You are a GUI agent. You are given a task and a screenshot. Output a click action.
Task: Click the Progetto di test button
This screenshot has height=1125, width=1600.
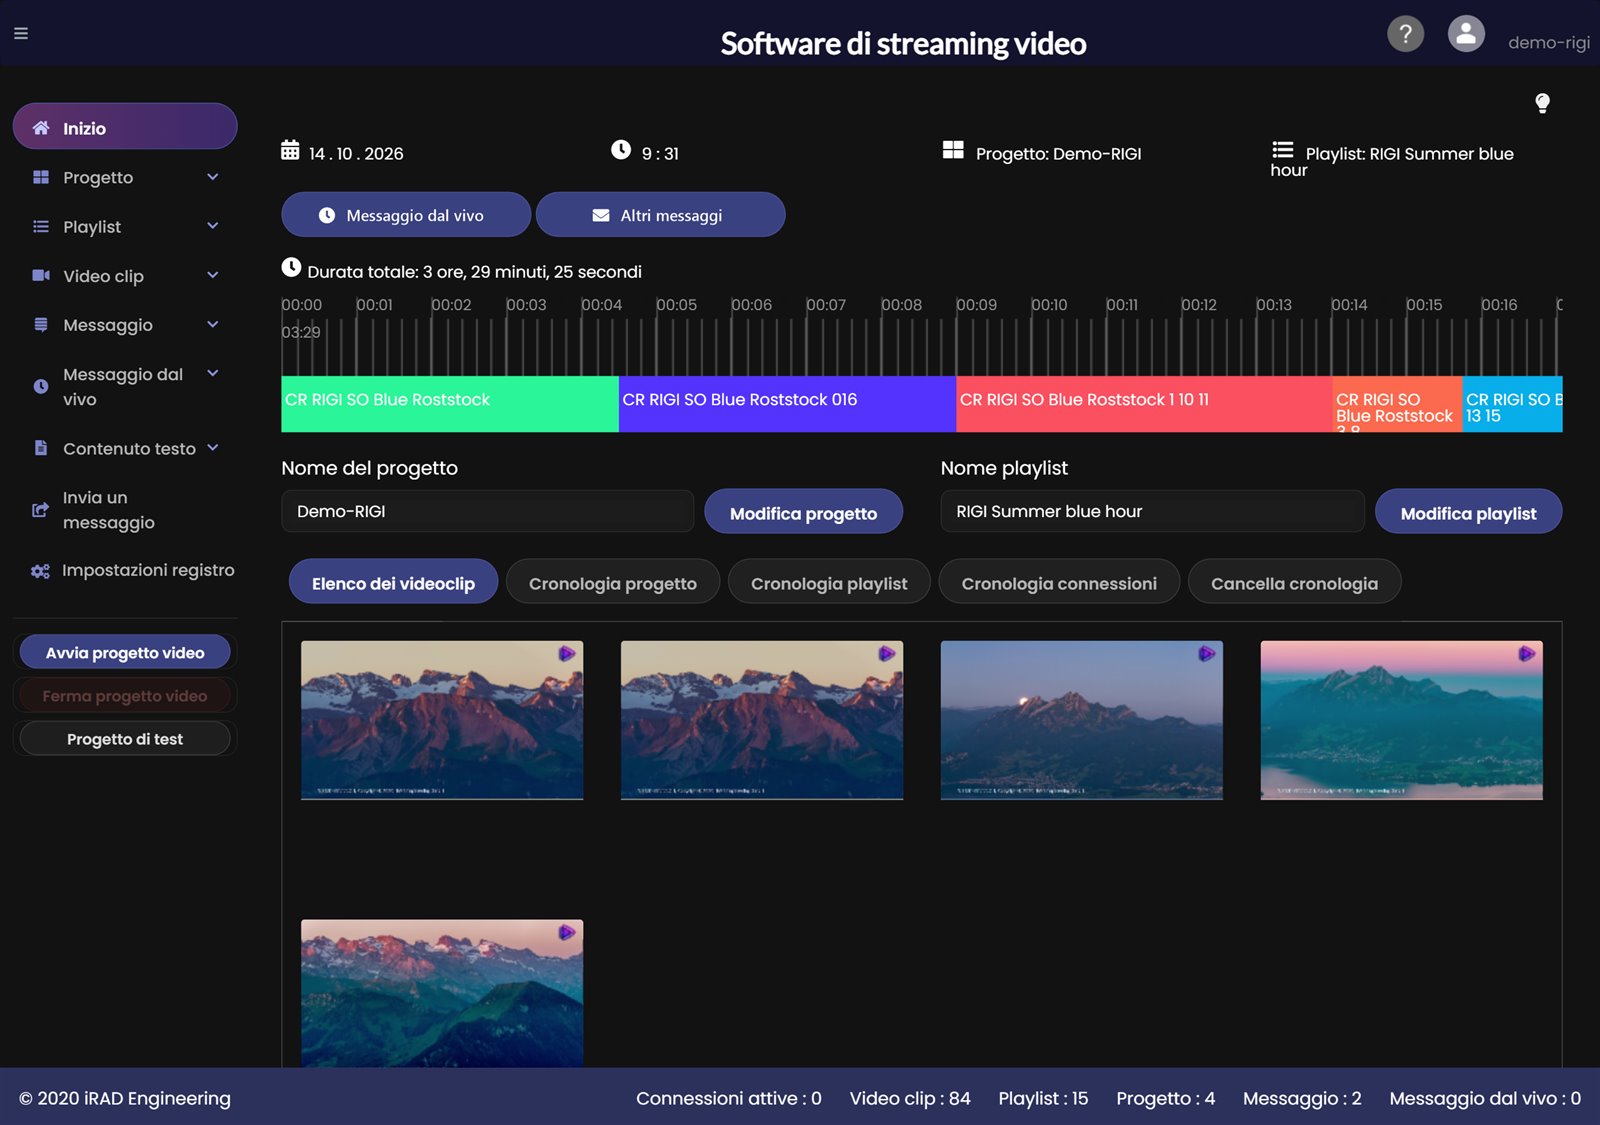click(125, 738)
